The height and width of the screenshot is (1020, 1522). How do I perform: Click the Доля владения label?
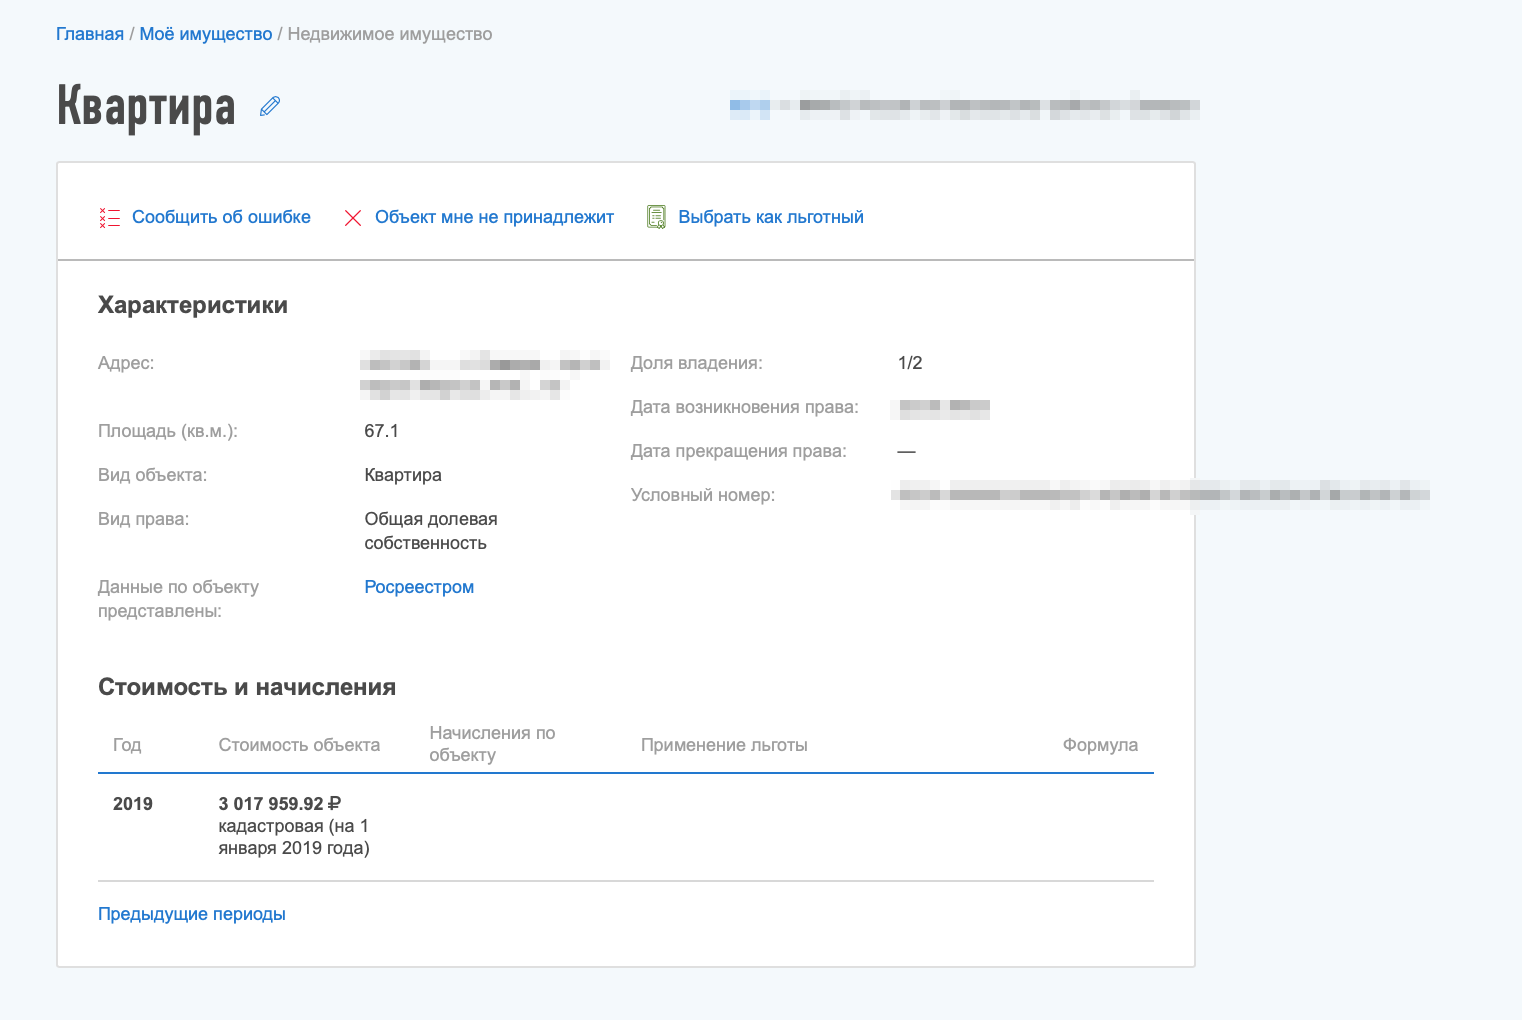coord(696,363)
